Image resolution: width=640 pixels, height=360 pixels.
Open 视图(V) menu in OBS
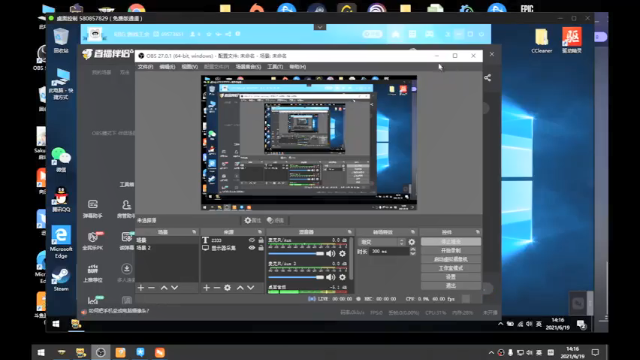(x=189, y=67)
